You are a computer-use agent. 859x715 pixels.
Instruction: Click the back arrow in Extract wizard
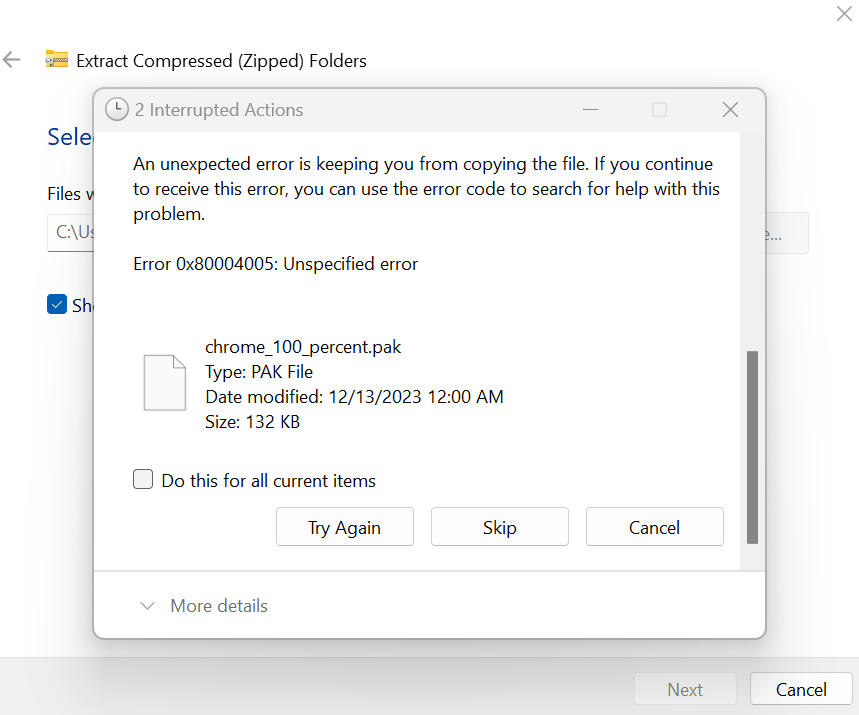click(12, 59)
